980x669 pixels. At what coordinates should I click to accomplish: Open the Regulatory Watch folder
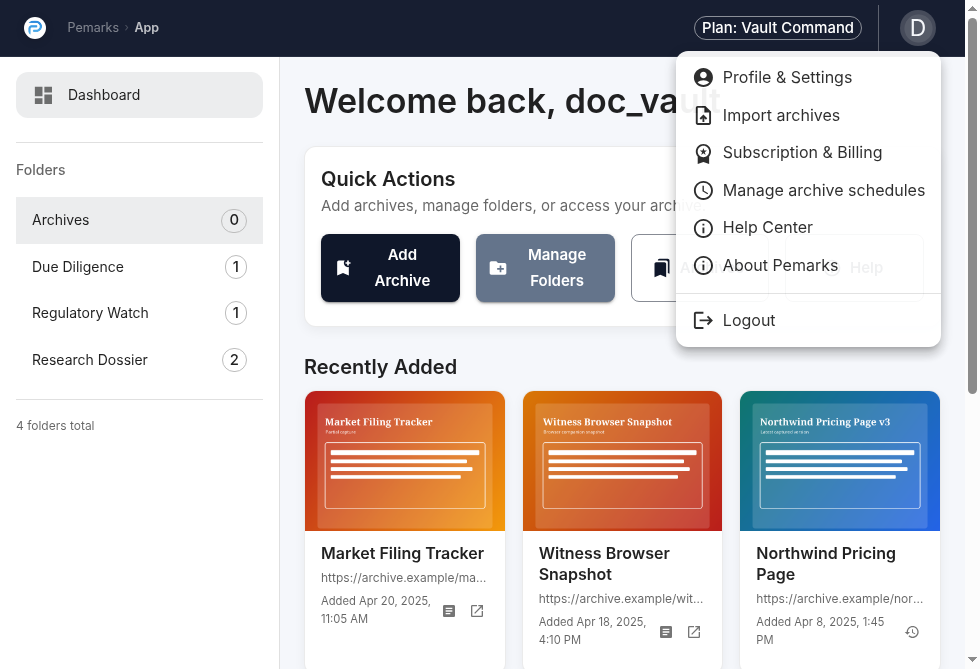click(139, 313)
